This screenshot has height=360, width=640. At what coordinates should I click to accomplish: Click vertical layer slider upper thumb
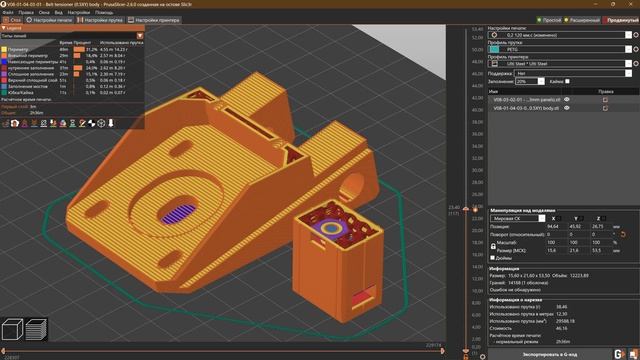(x=466, y=209)
